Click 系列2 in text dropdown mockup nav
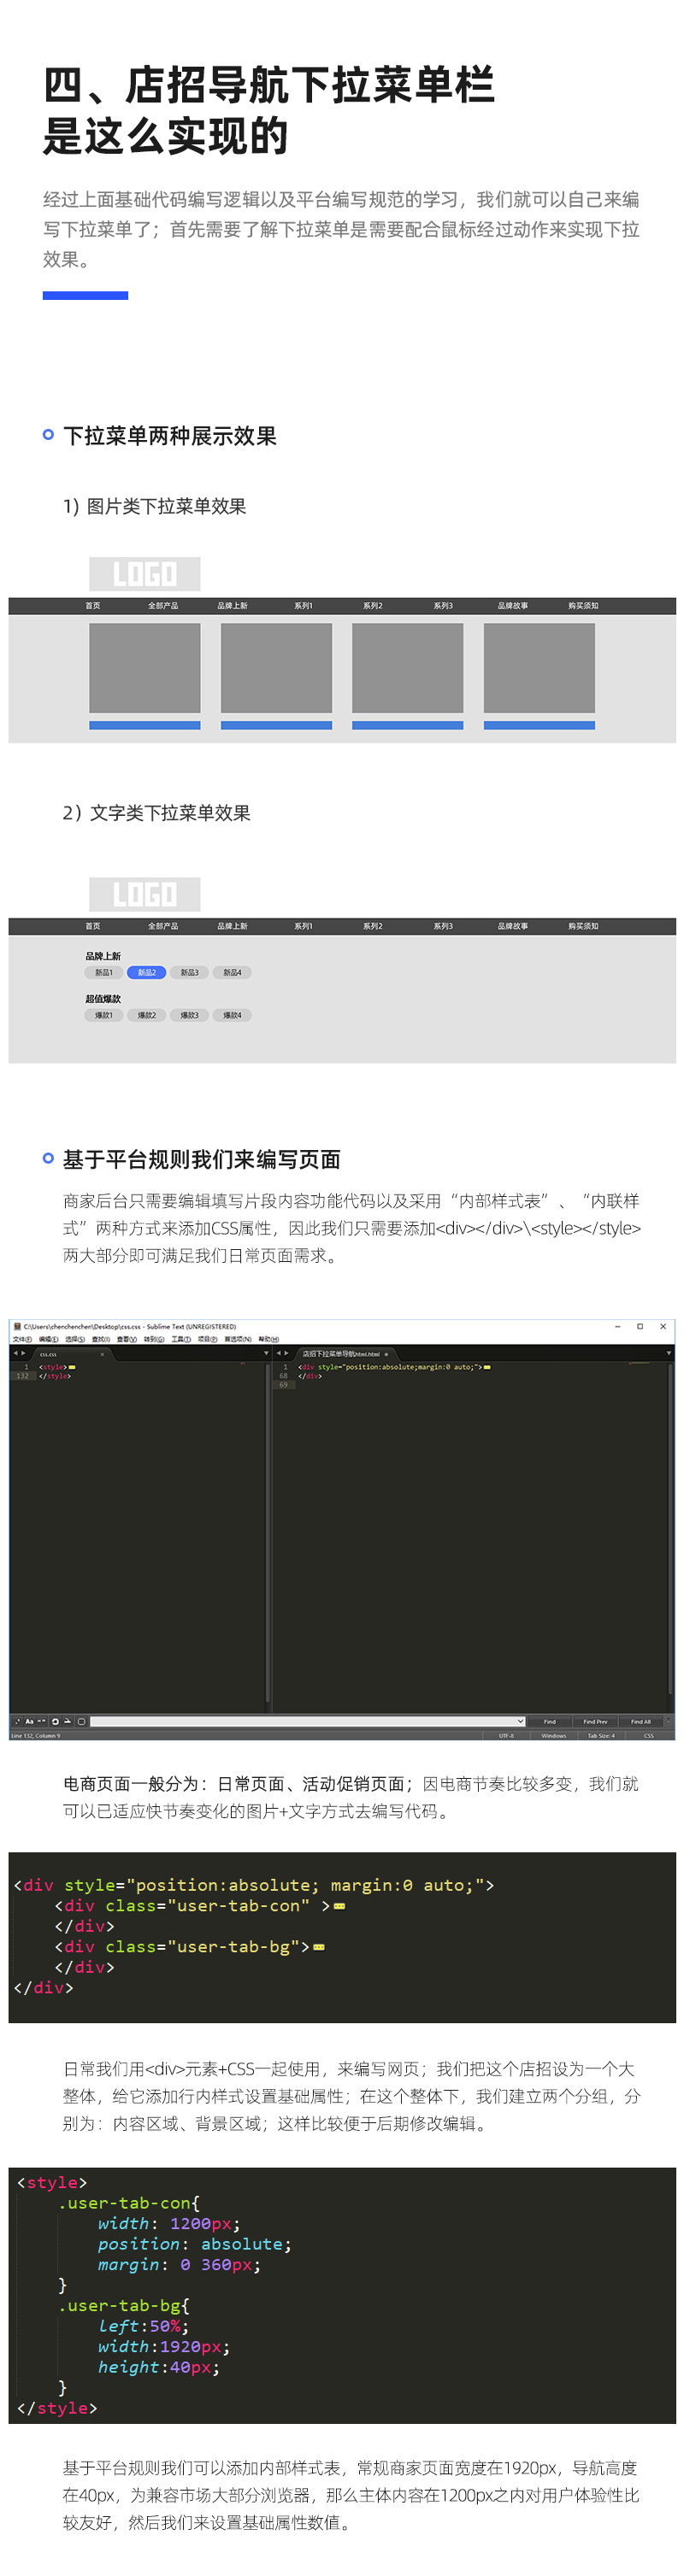This screenshot has height=2576, width=684. 373,926
